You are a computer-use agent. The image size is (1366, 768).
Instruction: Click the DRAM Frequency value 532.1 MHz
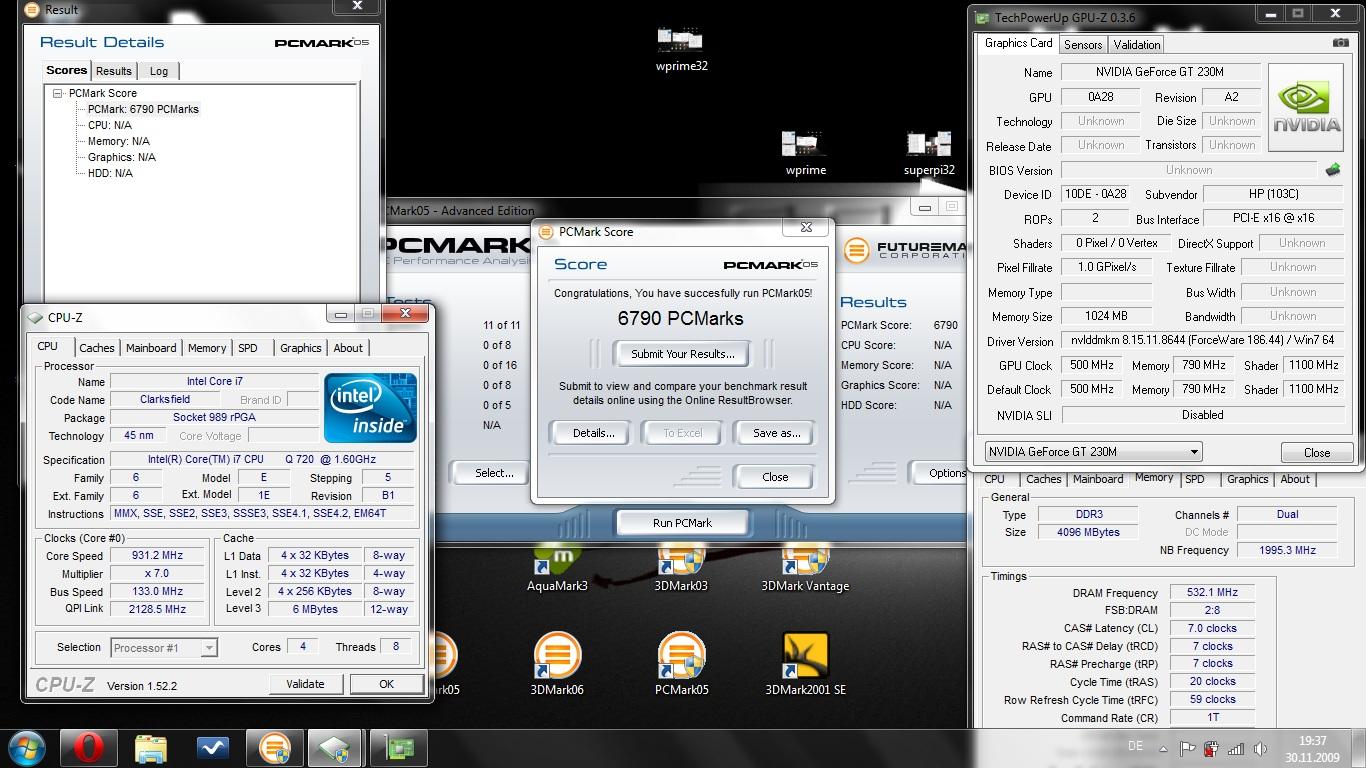pos(1212,593)
